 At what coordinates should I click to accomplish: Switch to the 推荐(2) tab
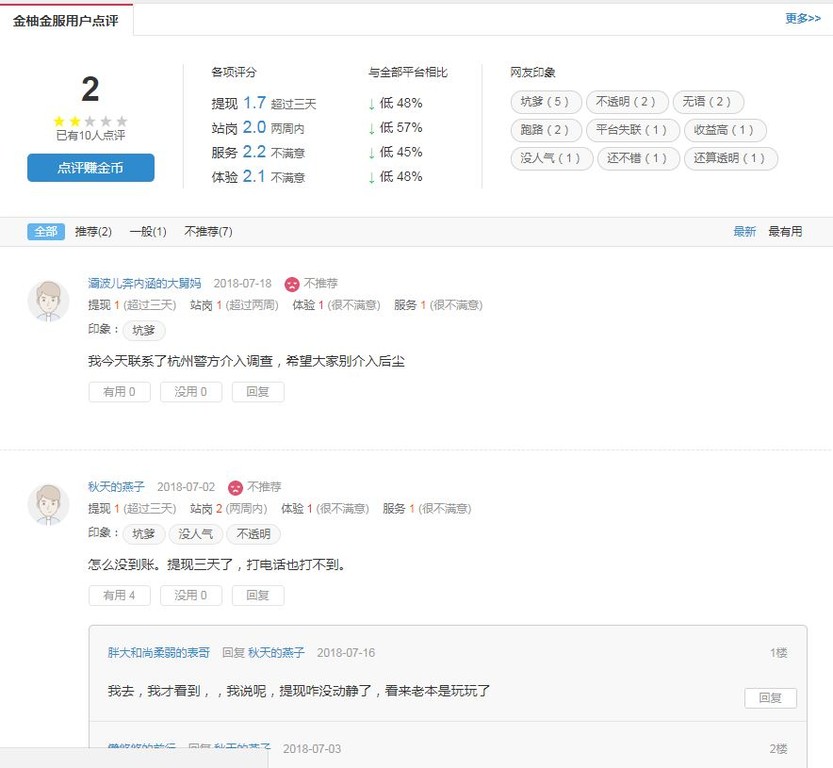(93, 231)
